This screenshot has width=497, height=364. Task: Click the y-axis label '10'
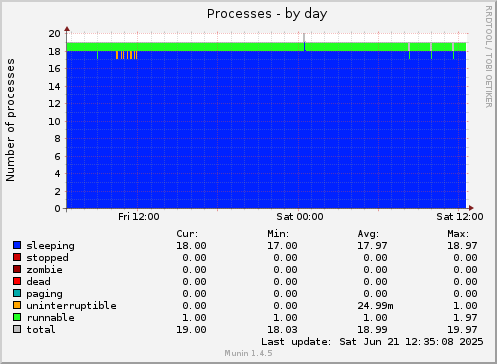coord(54,121)
